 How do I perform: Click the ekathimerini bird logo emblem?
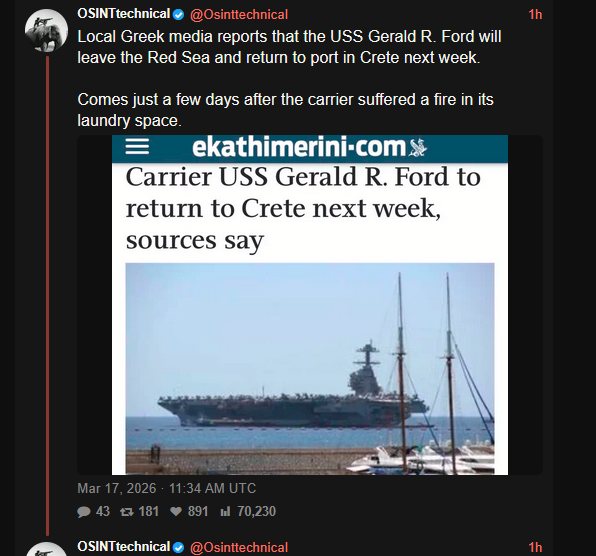418,147
